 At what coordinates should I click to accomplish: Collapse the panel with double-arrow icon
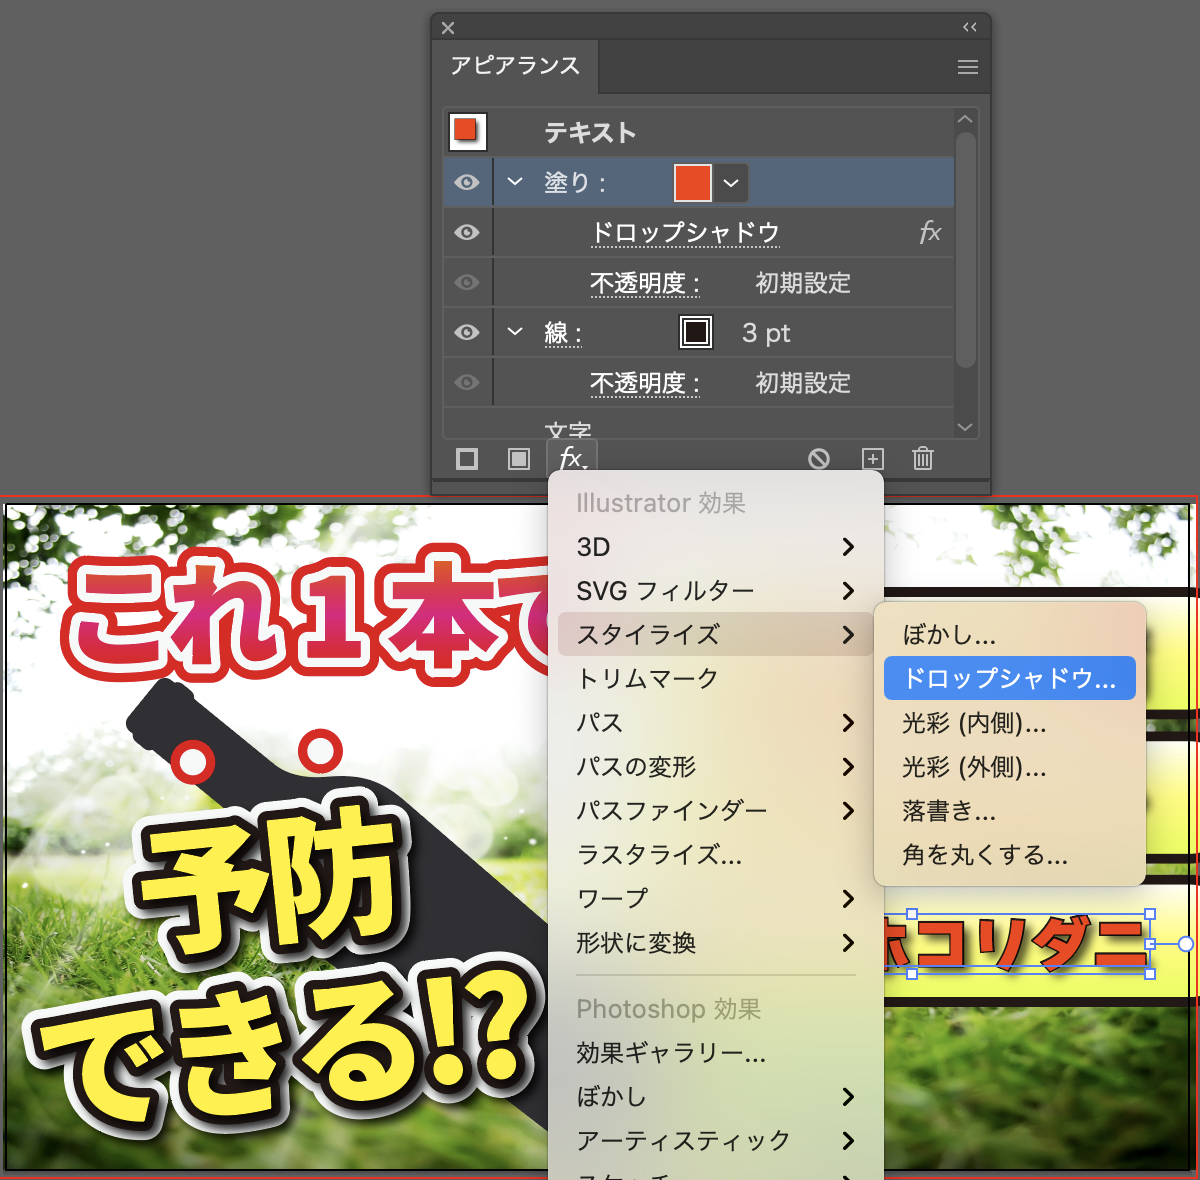969,27
